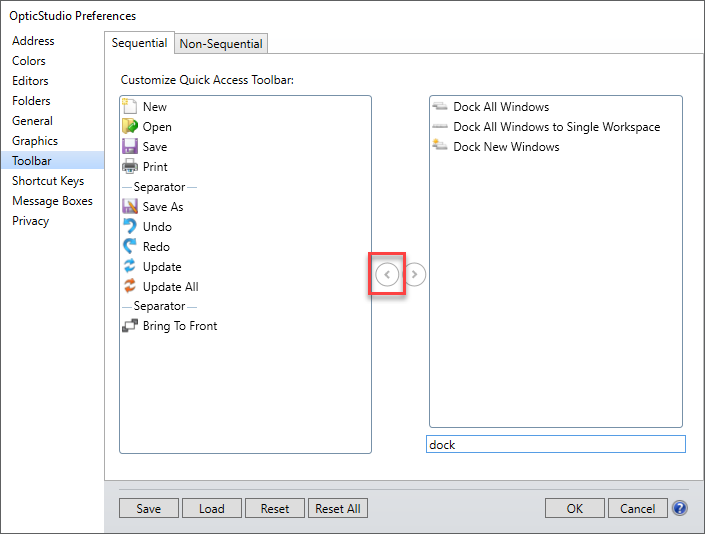Viewport: 705px width, 534px height.
Task: Click the Reset All button
Action: [x=338, y=508]
